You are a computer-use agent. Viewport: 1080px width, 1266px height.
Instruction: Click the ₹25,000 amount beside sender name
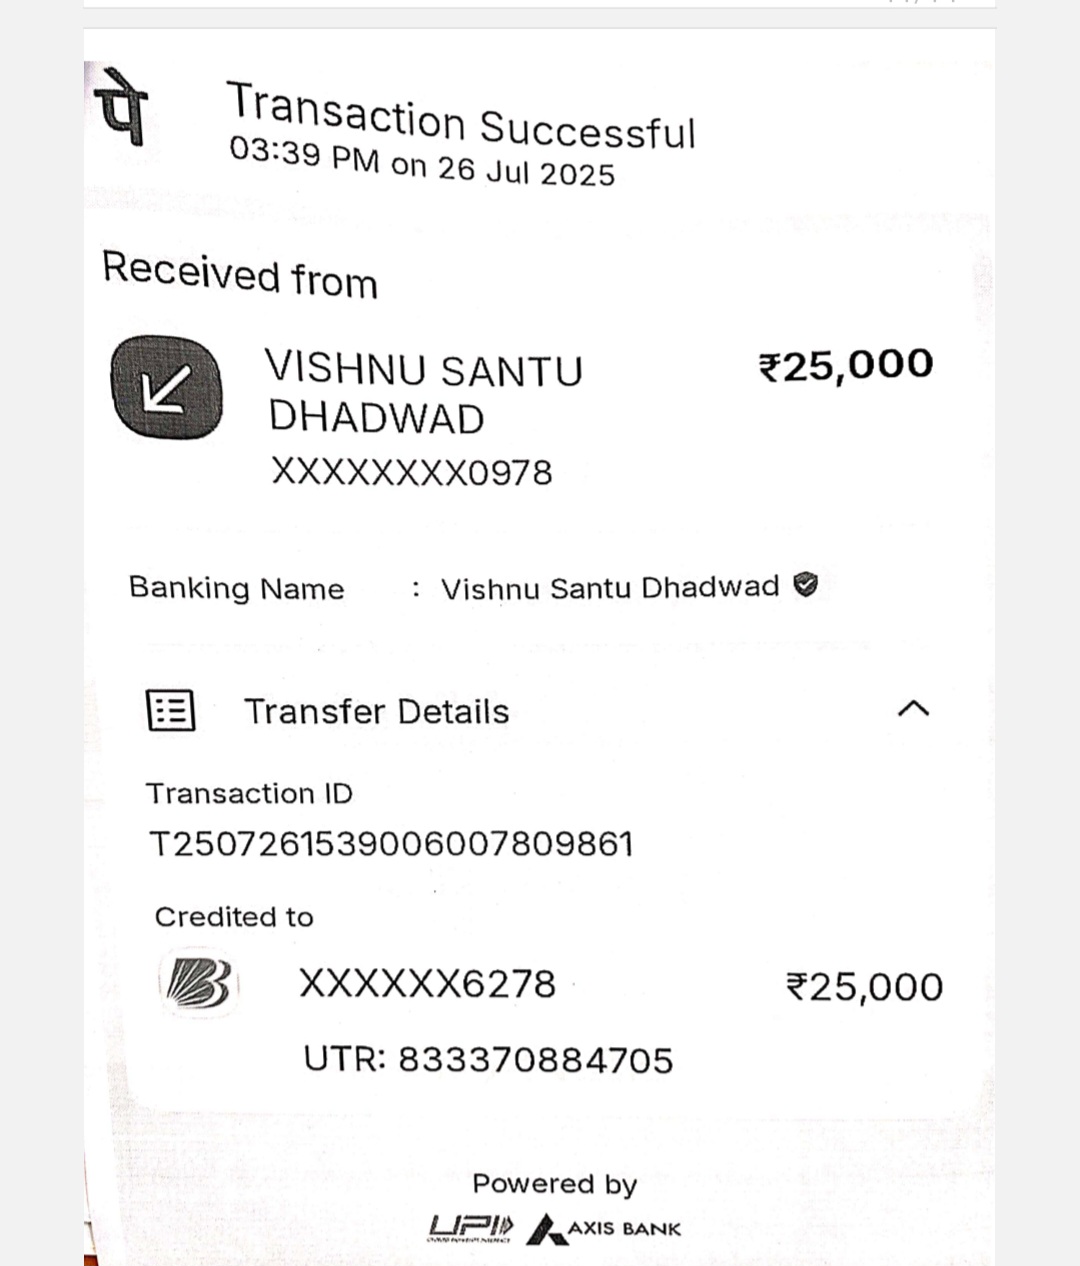tap(846, 365)
